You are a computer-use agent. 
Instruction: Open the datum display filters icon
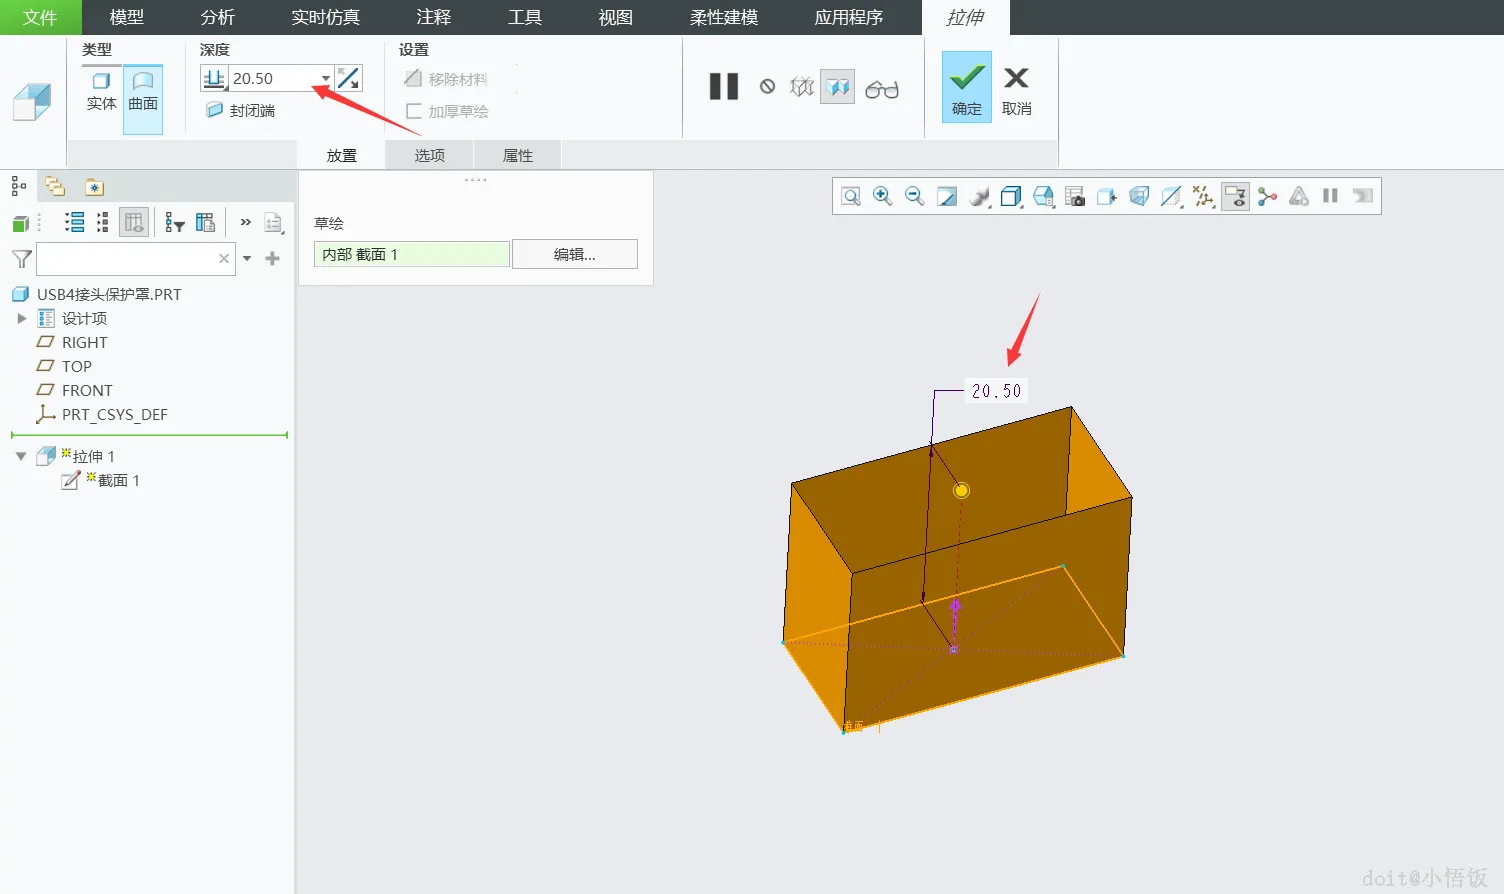[1203, 196]
